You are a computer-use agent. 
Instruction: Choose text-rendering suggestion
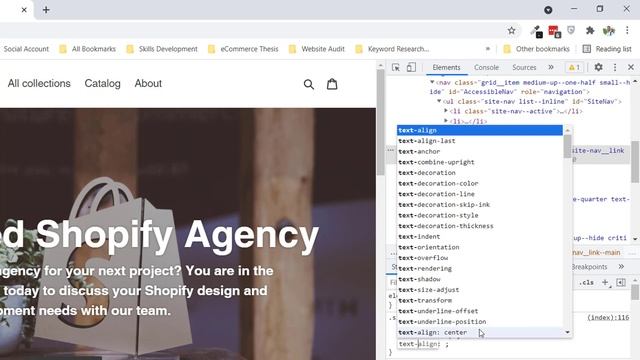480,268
